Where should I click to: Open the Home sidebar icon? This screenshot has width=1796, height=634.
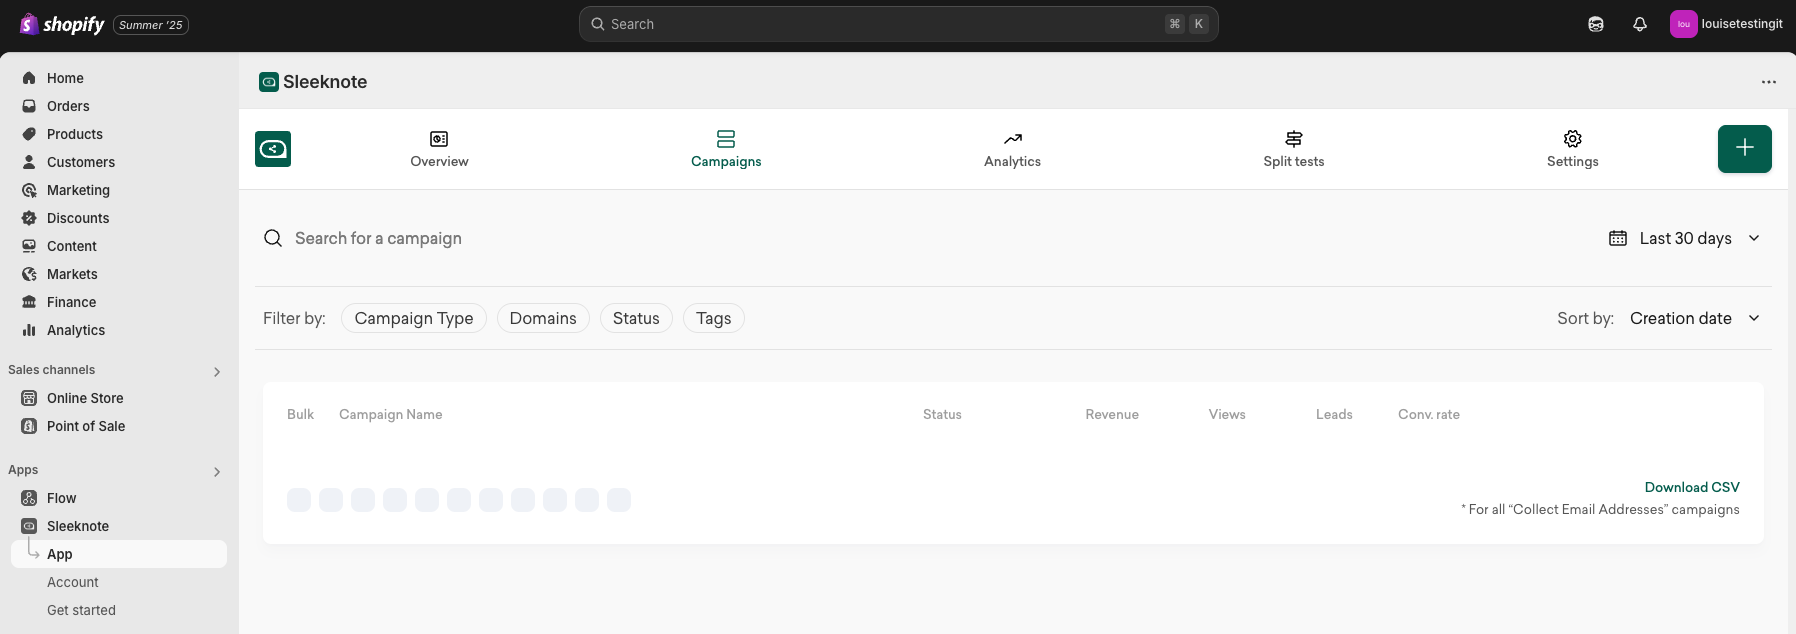29,78
